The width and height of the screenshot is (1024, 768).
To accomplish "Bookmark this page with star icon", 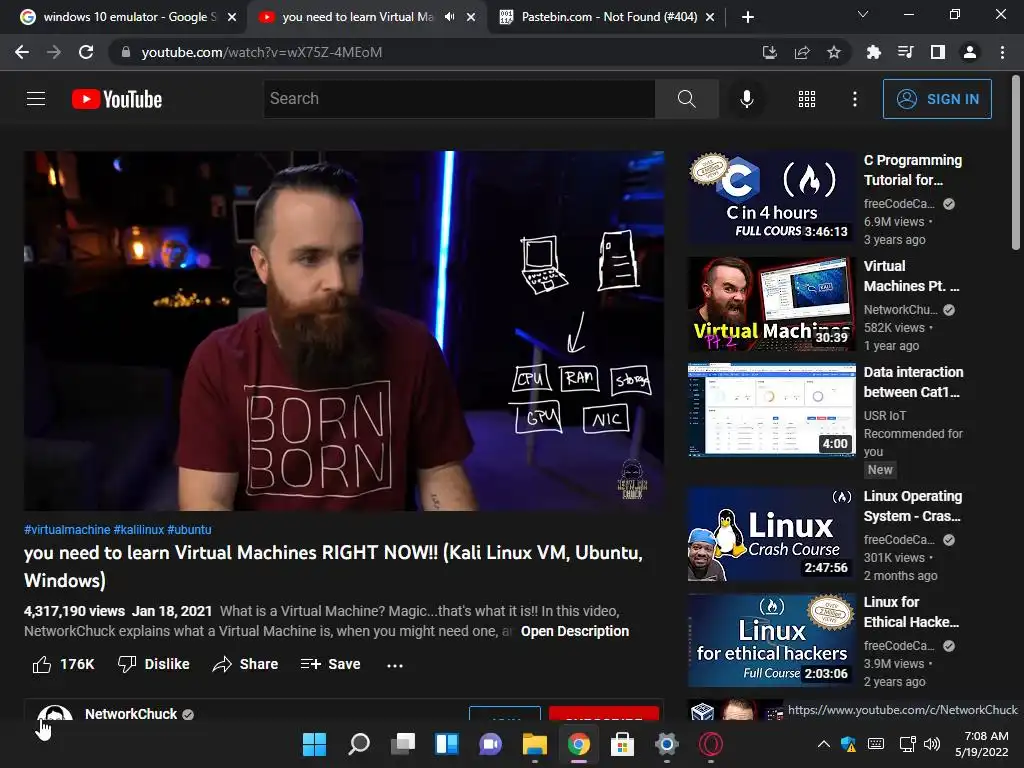I will [834, 52].
